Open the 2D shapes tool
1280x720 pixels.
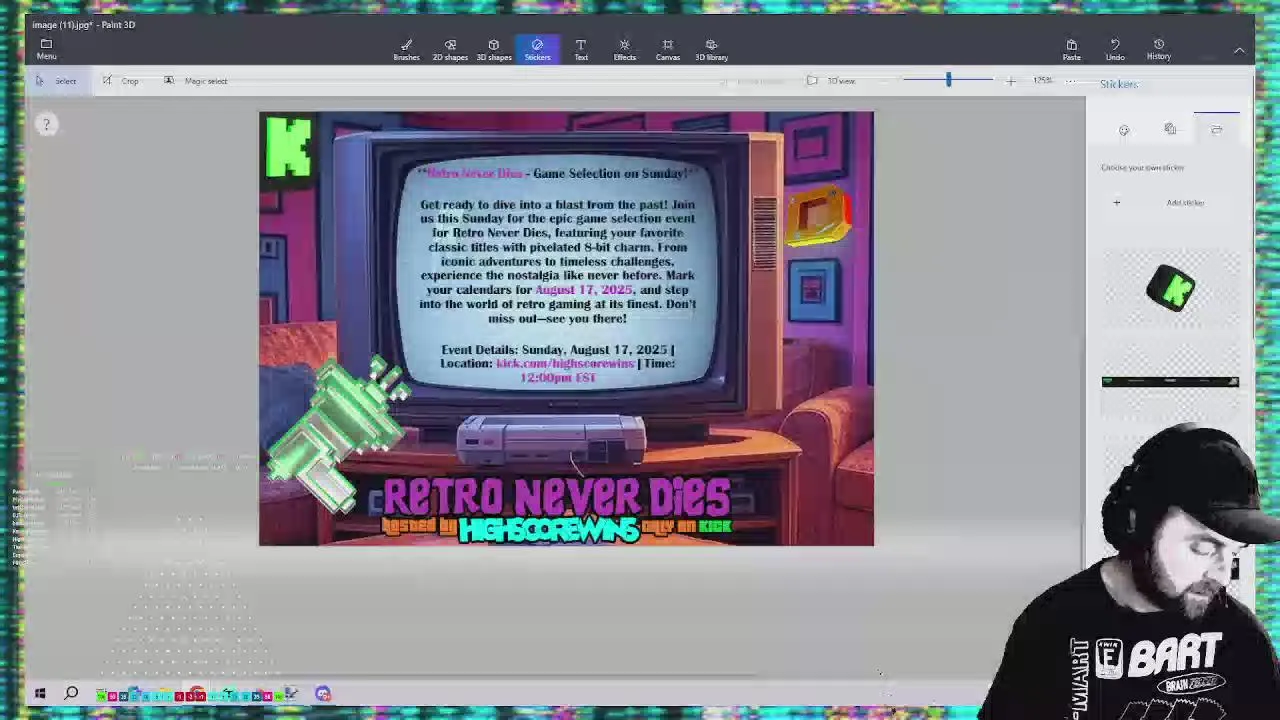coord(450,49)
